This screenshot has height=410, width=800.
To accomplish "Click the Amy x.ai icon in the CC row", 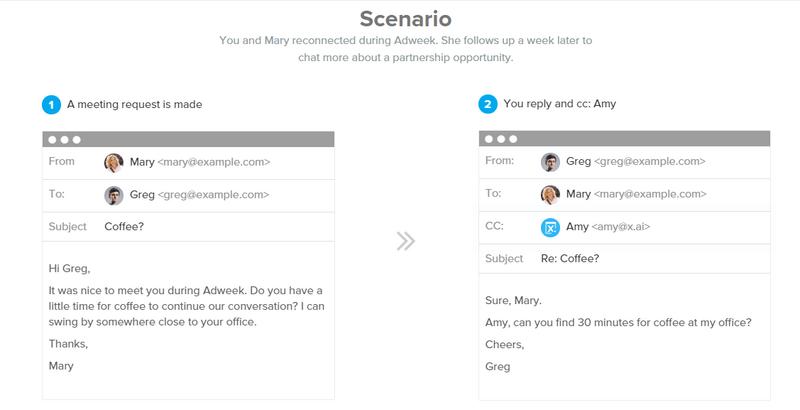I will (550, 228).
